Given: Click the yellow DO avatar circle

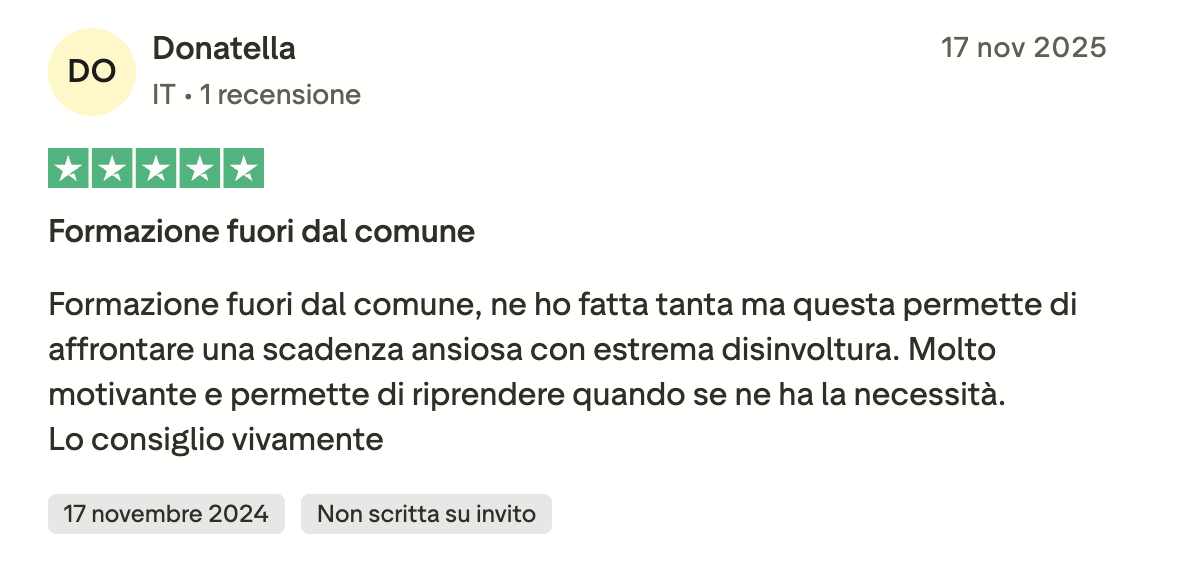Looking at the screenshot, I should (x=91, y=71).
